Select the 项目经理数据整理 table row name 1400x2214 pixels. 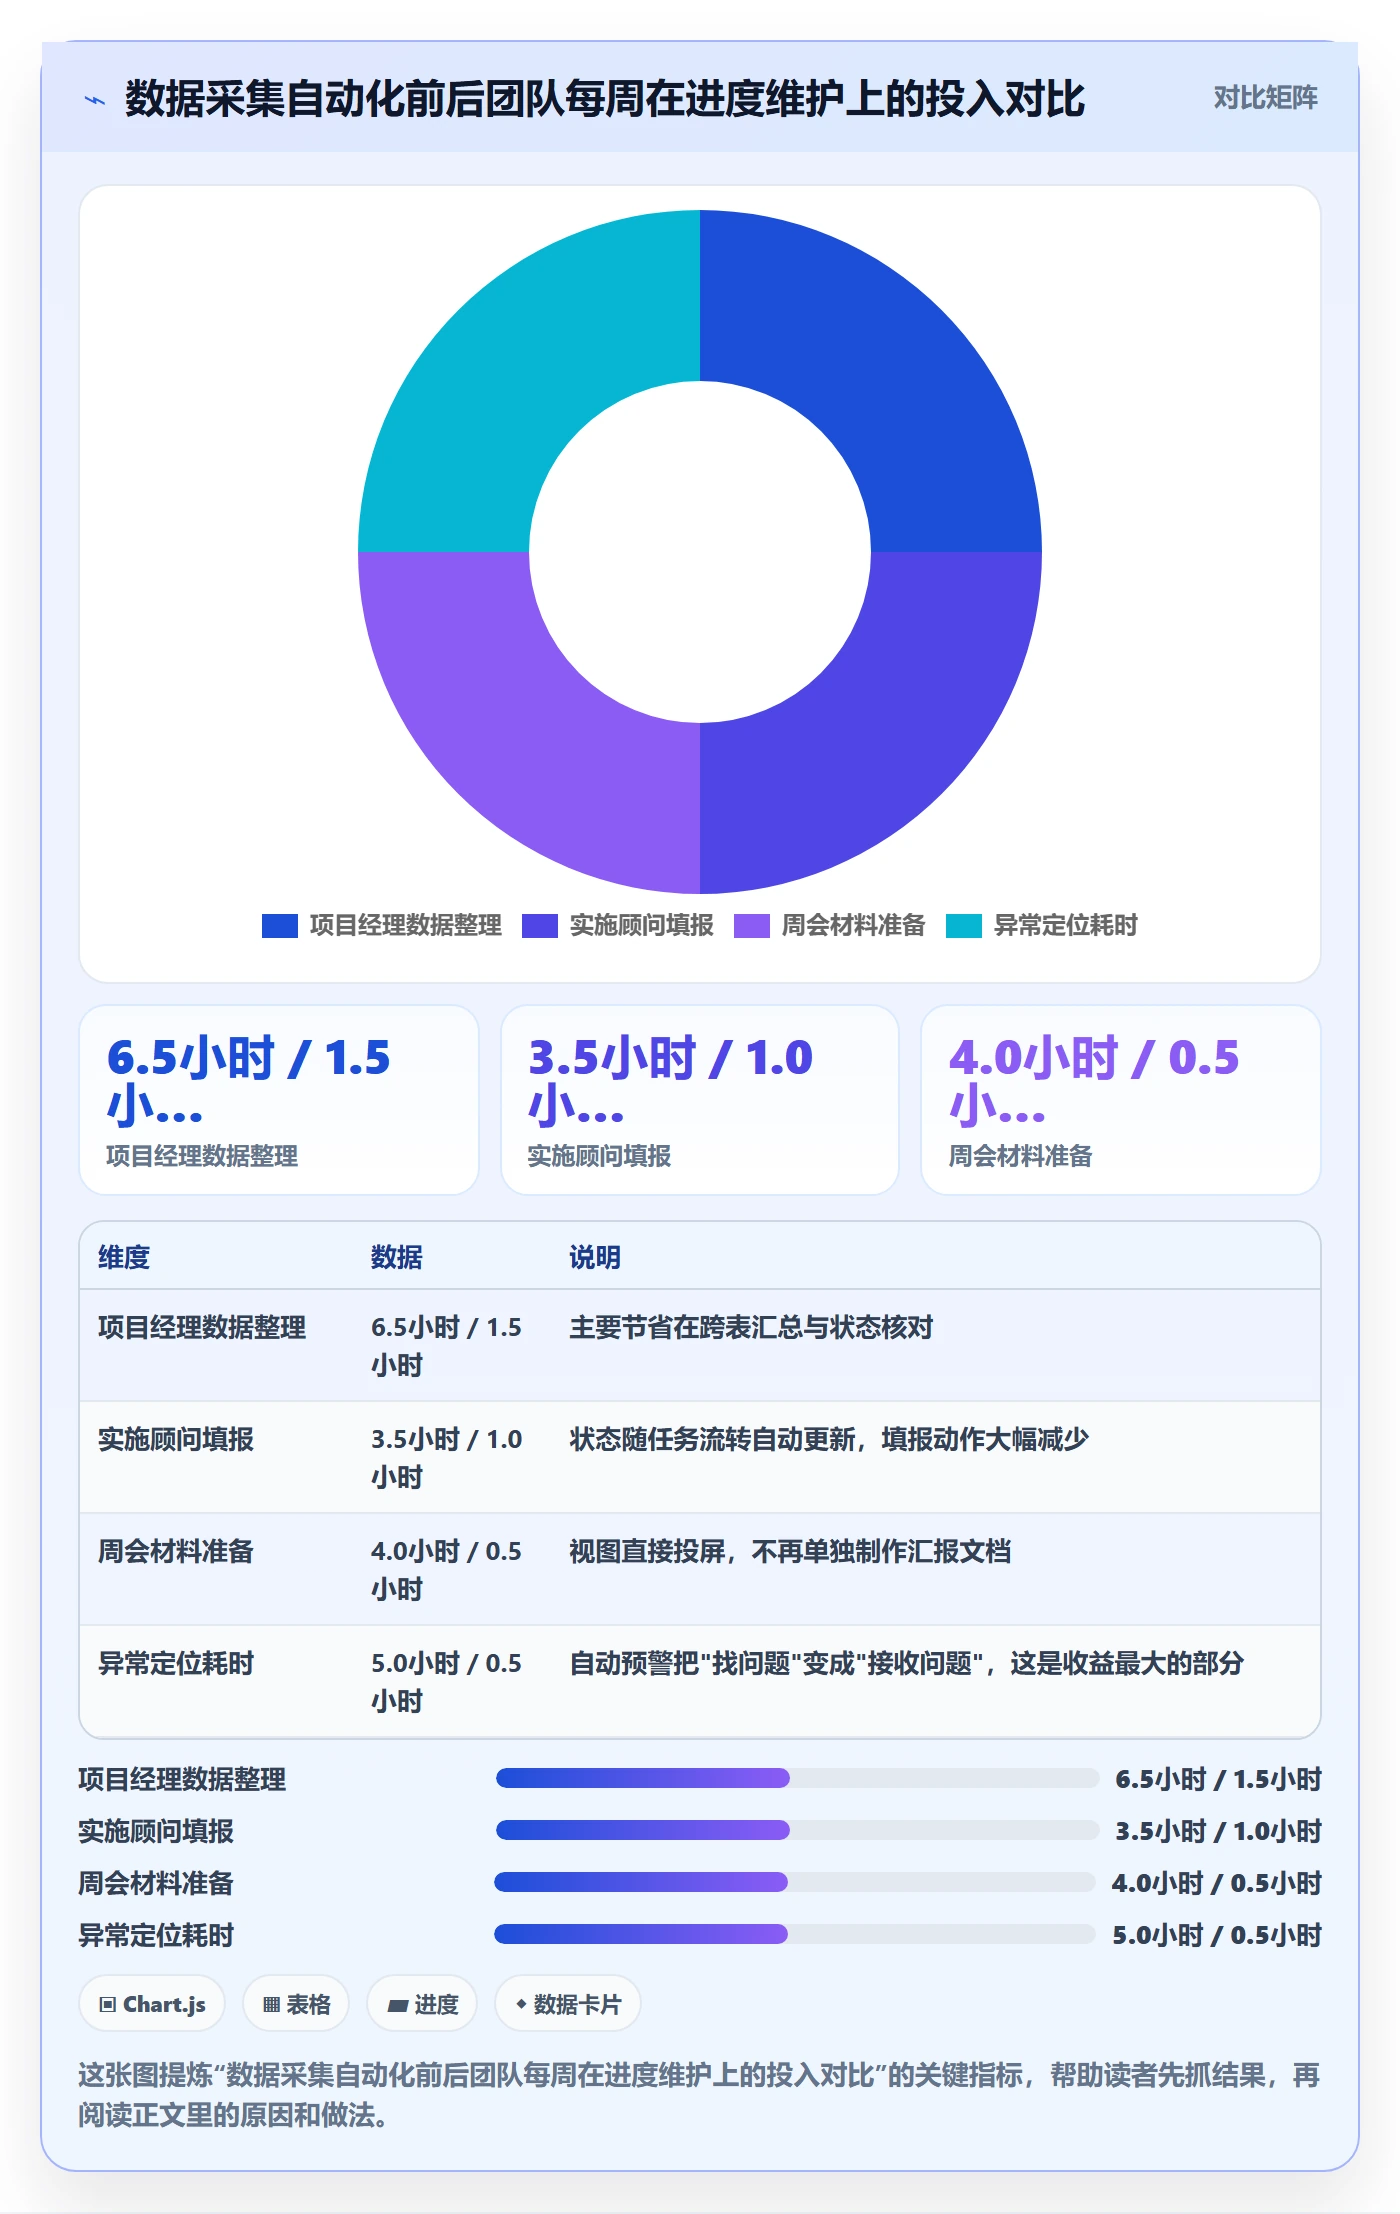[202, 1327]
